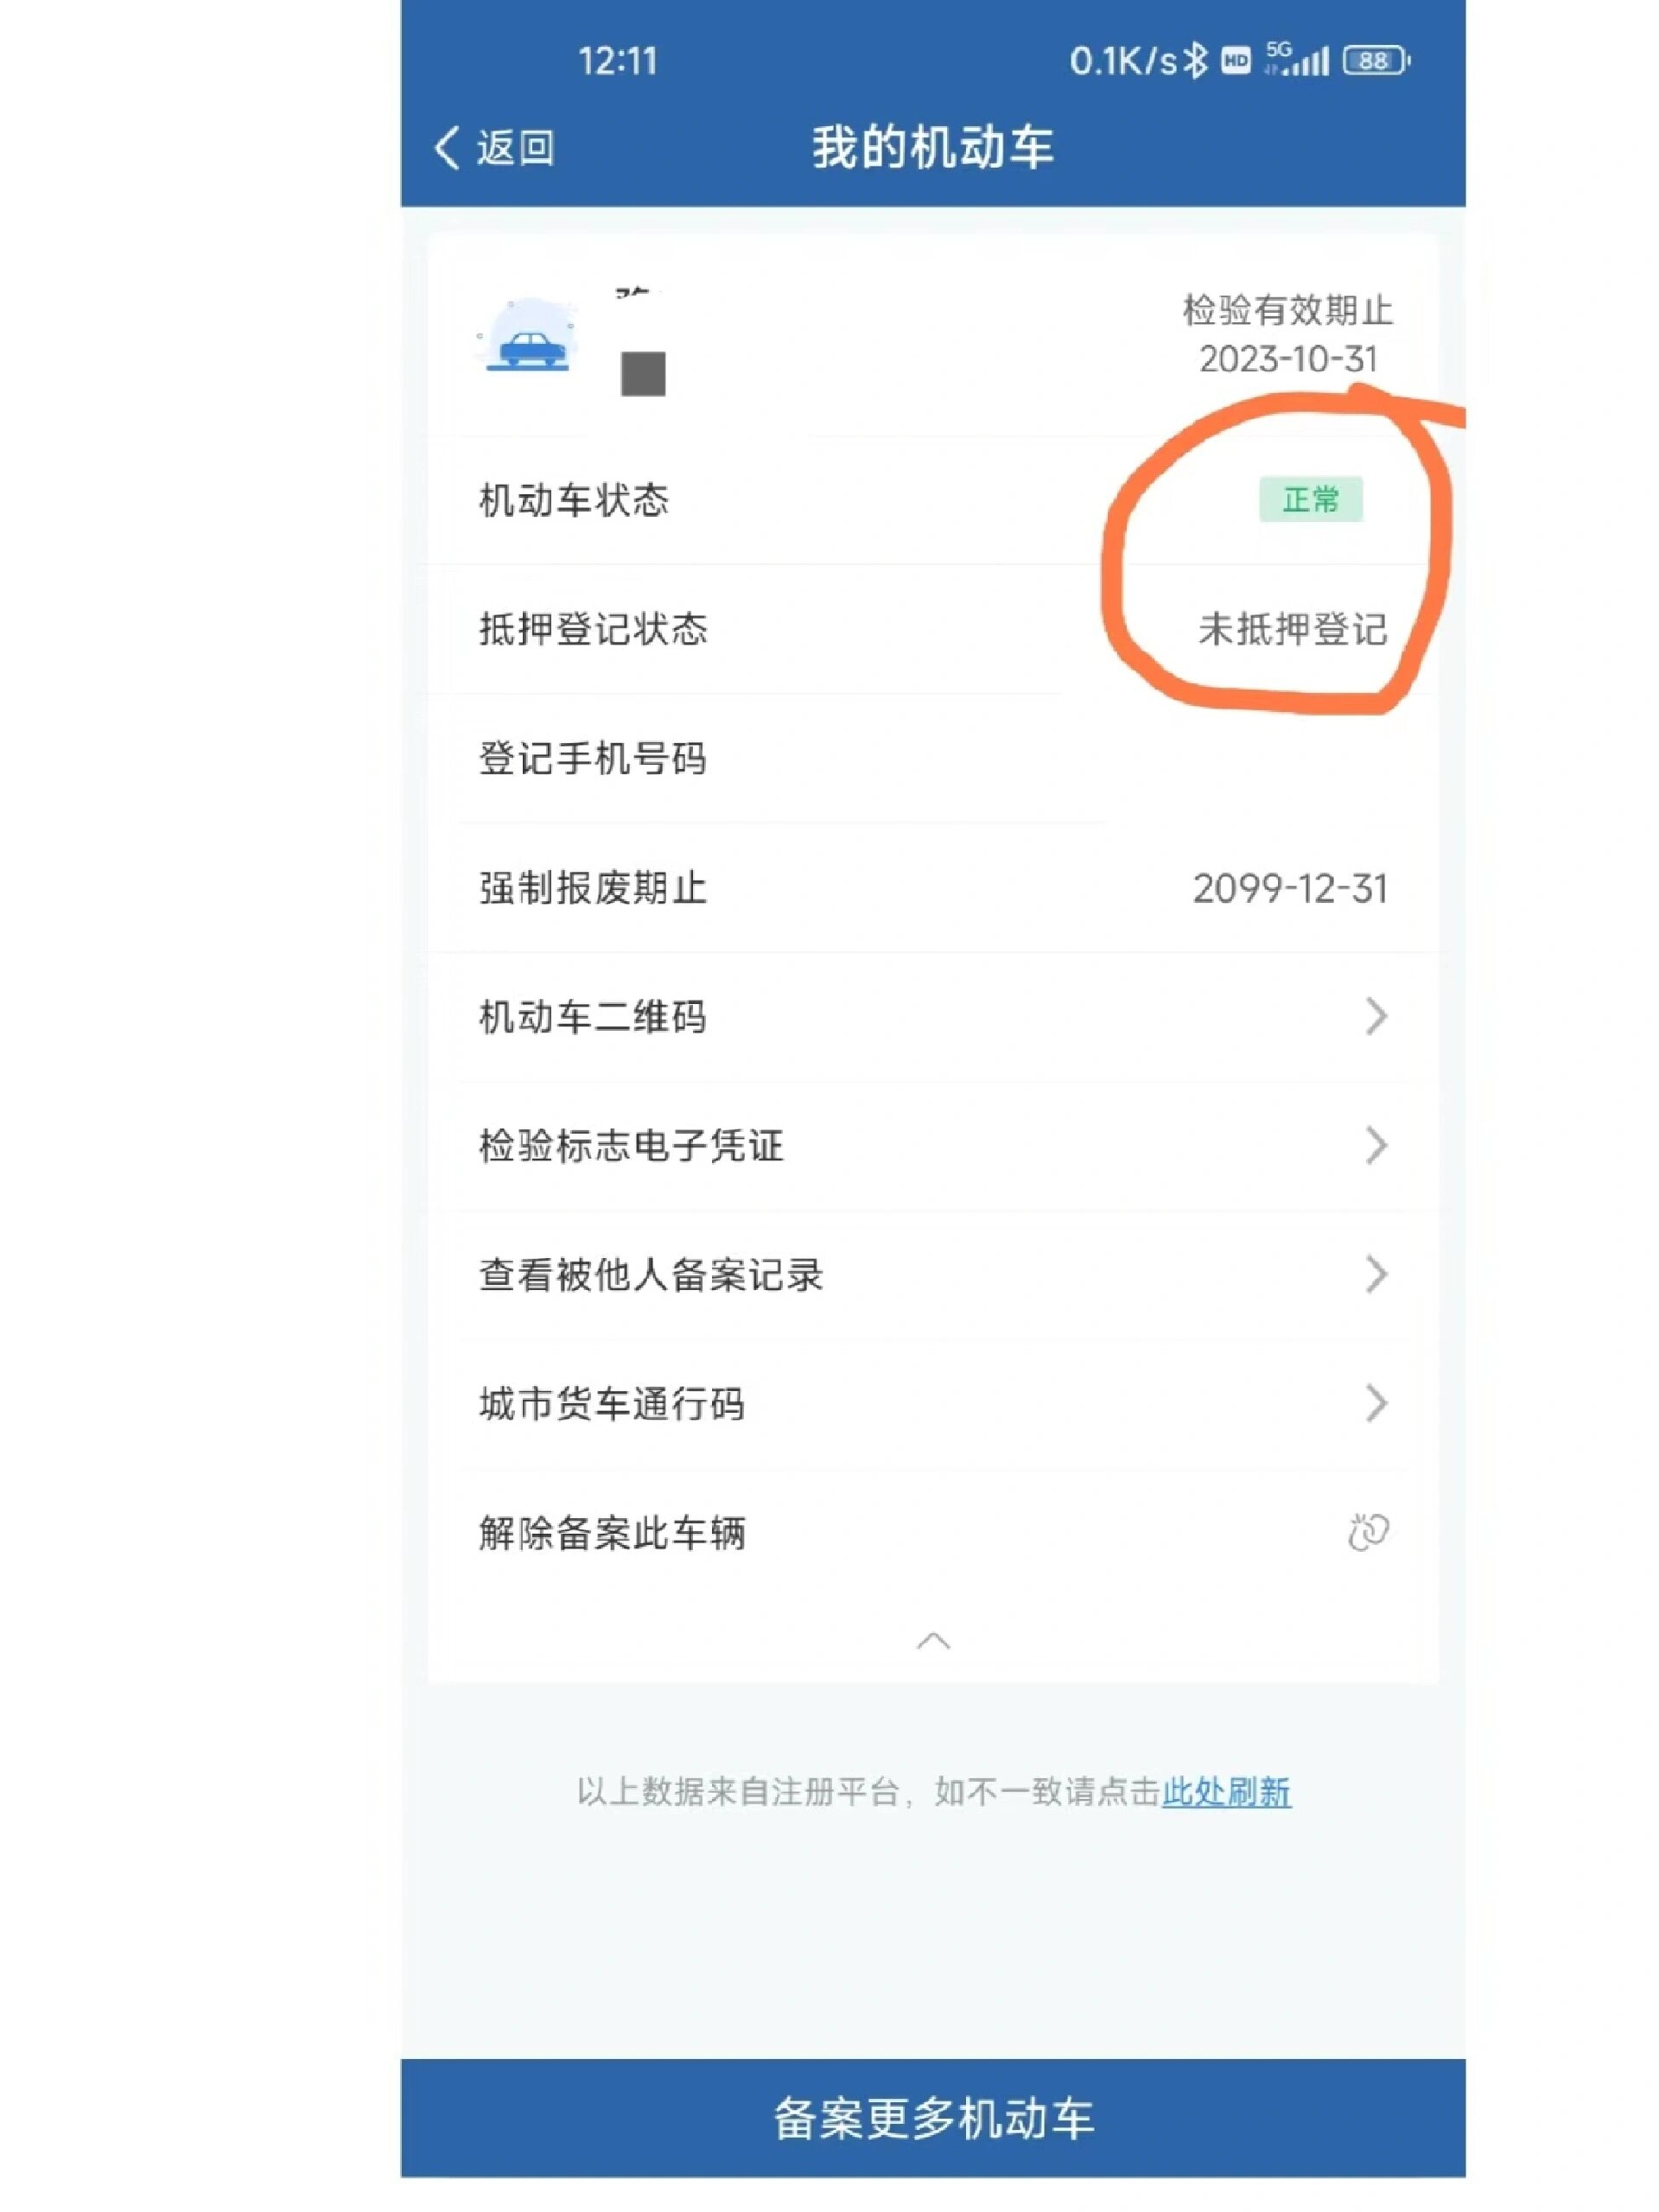Tap the 未抵押登记 status value

(1292, 629)
